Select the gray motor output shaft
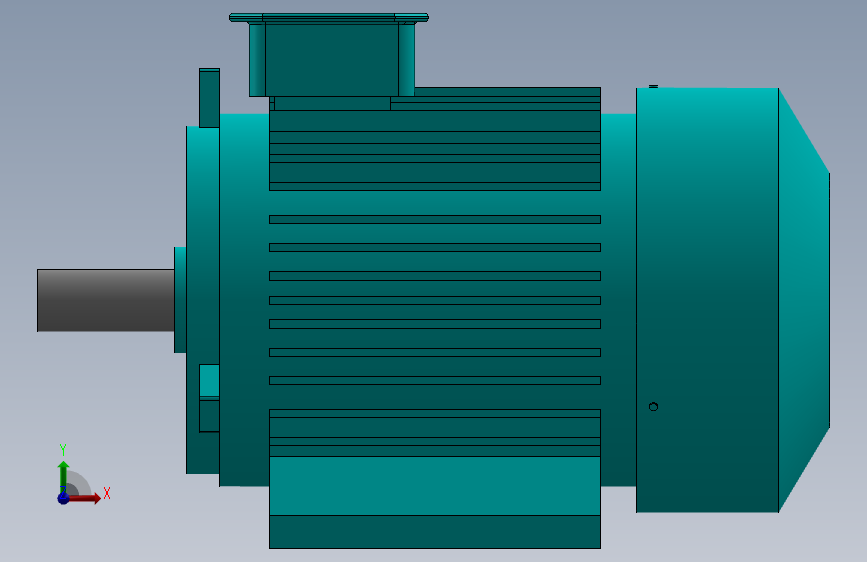The width and height of the screenshot is (867, 562). (x=106, y=300)
